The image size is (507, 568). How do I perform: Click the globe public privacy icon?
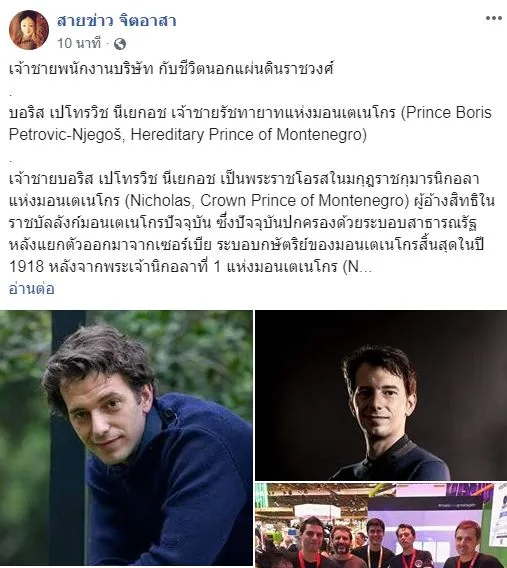[x=120, y=44]
